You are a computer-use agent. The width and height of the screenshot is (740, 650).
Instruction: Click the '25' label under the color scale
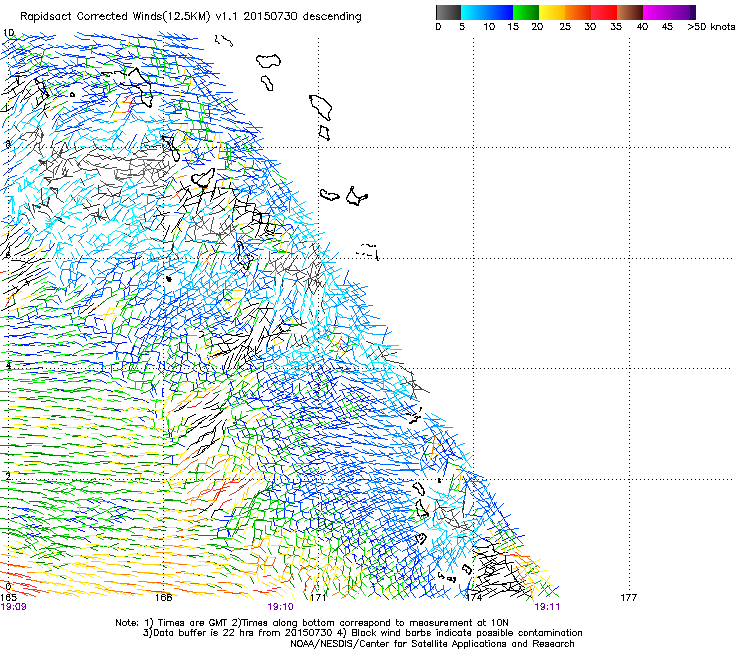coord(565,27)
